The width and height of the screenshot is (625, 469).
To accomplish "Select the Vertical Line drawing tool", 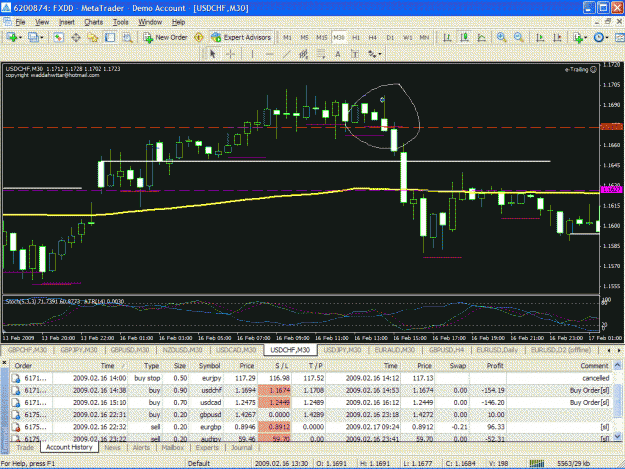I will click(252, 54).
